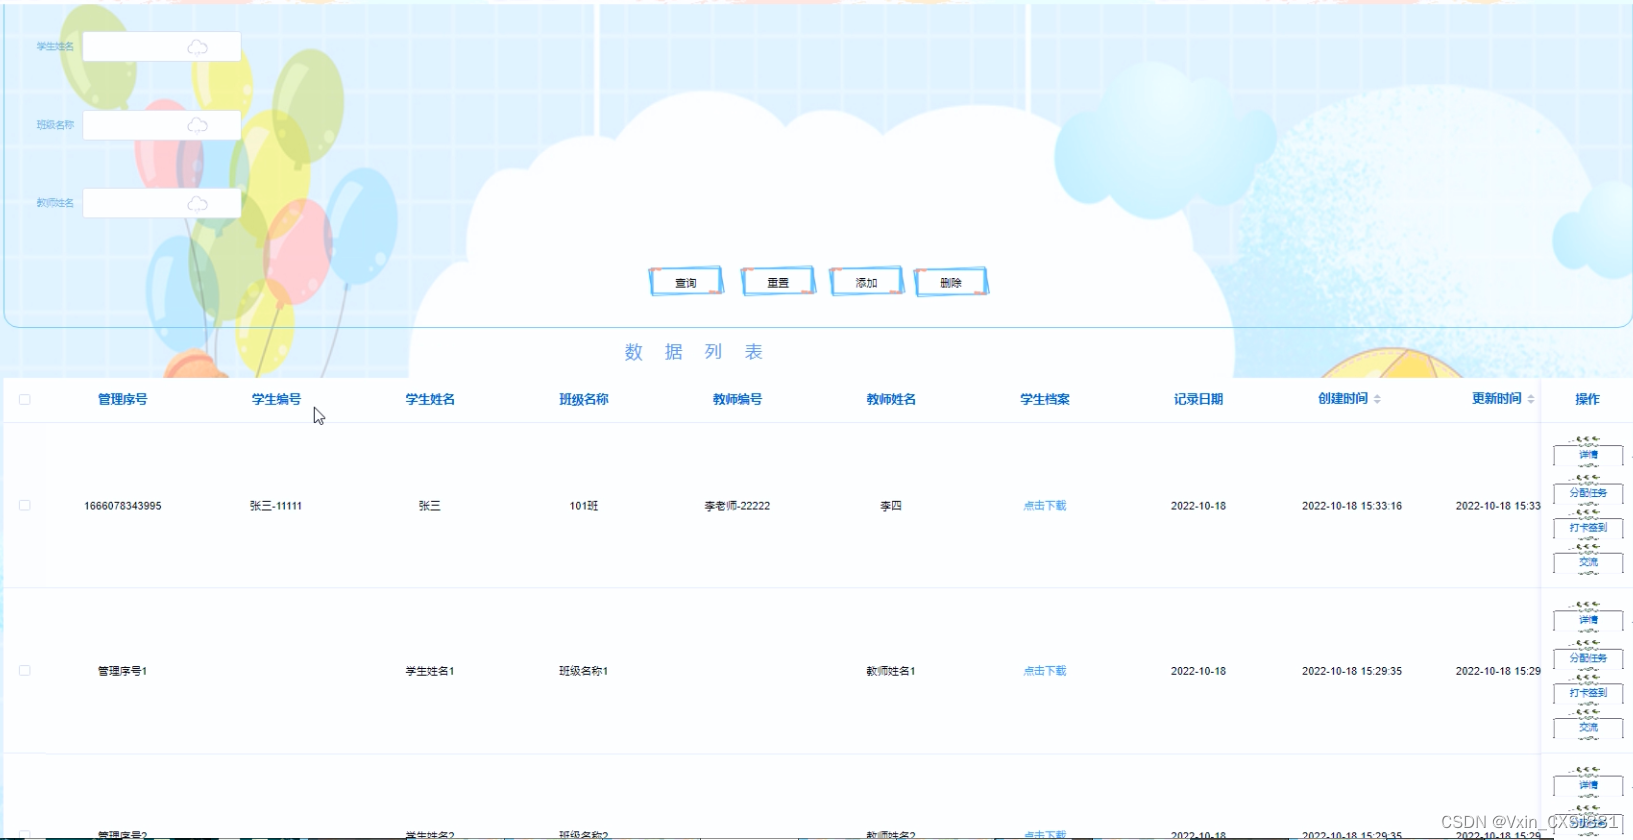The width and height of the screenshot is (1633, 840).
Task: Focus the 教师姓名 search input
Action: 161,203
